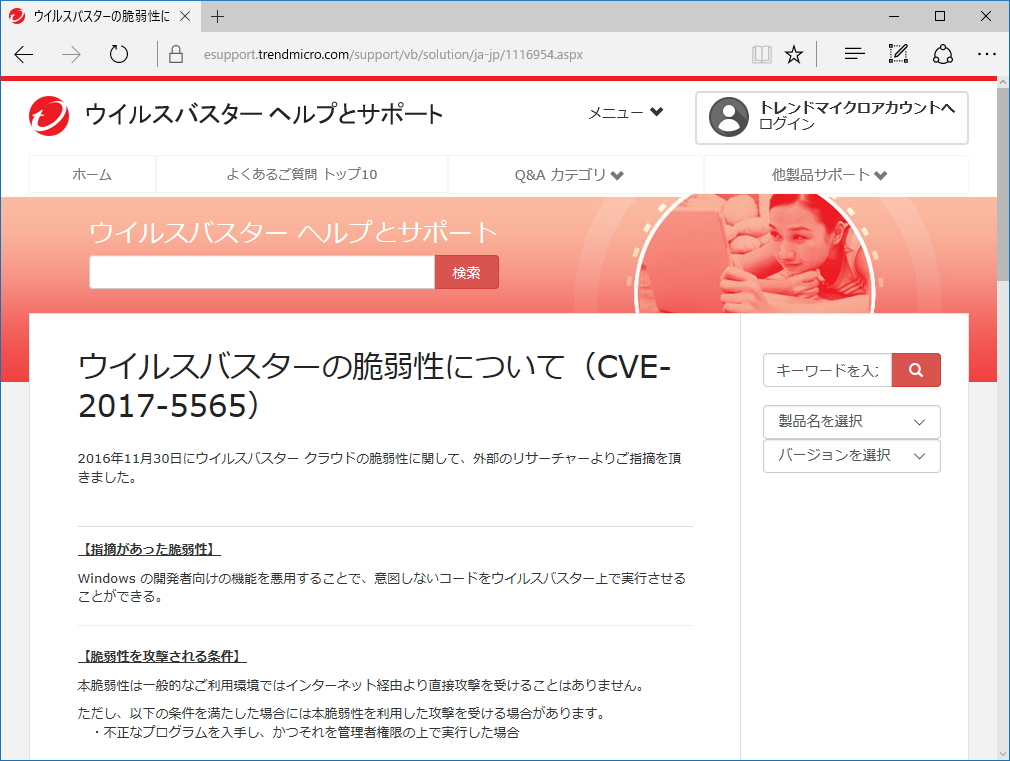Click the favorites star in the address bar
The height and width of the screenshot is (761, 1010).
pos(793,55)
